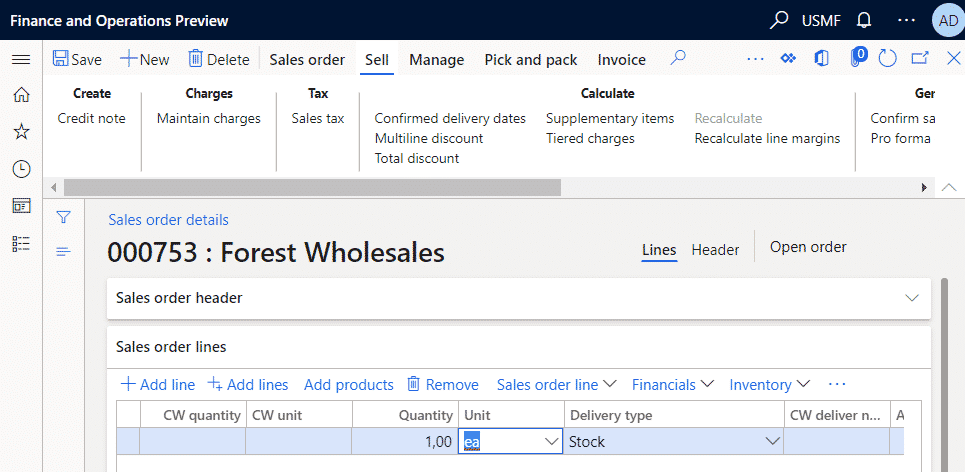965x472 pixels.
Task: Open grid toolbar overflow ellipsis
Action: pos(837,385)
